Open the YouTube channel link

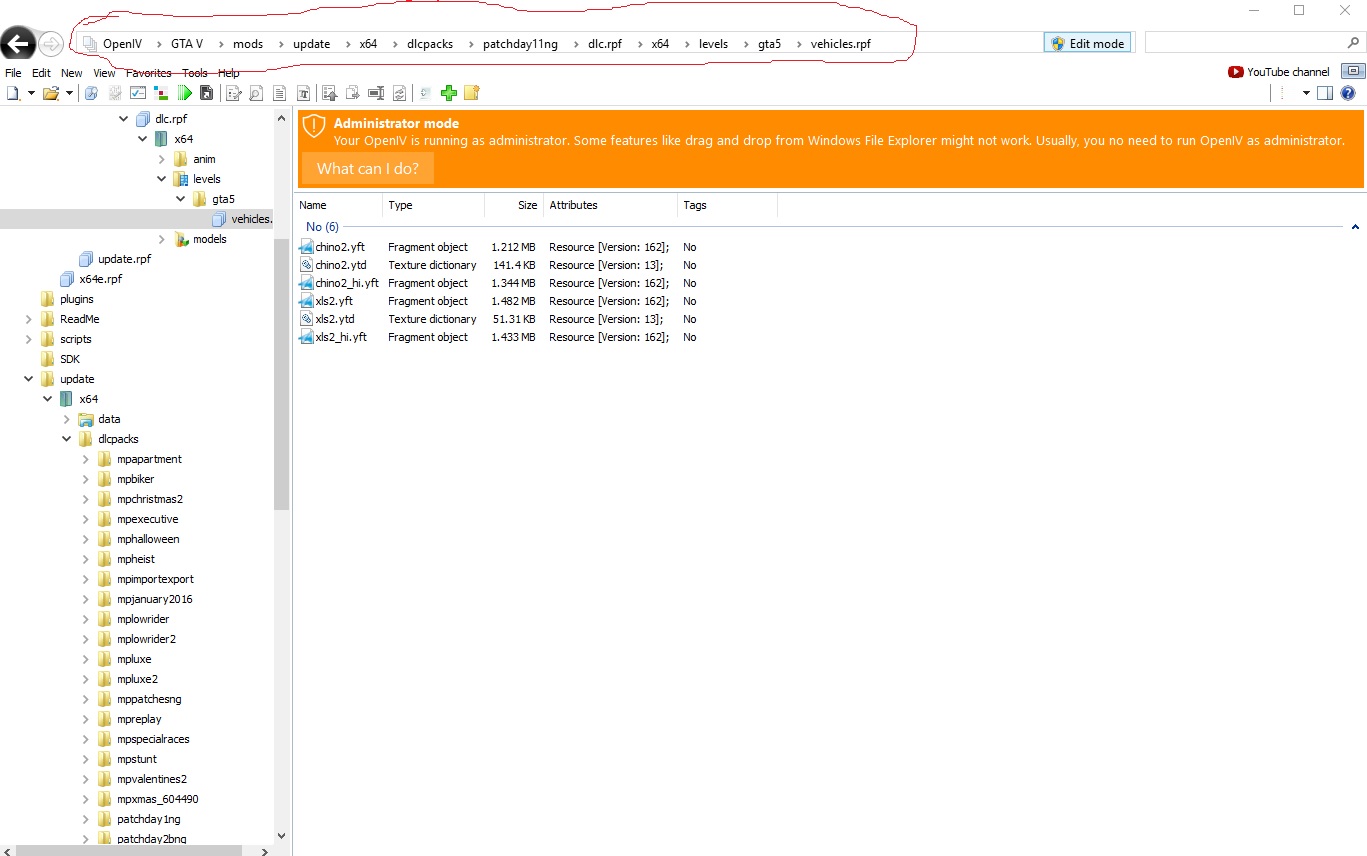point(1279,72)
